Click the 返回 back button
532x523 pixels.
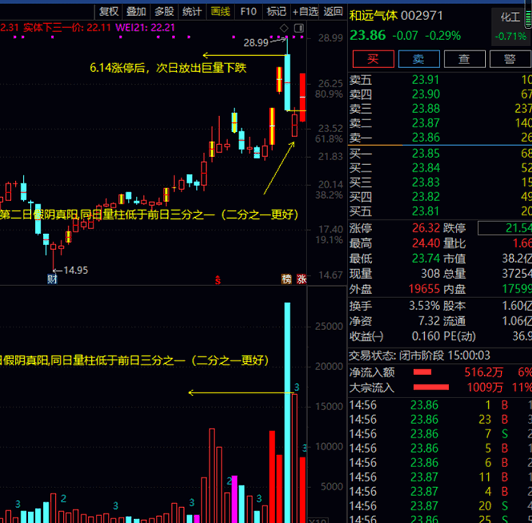point(333,12)
